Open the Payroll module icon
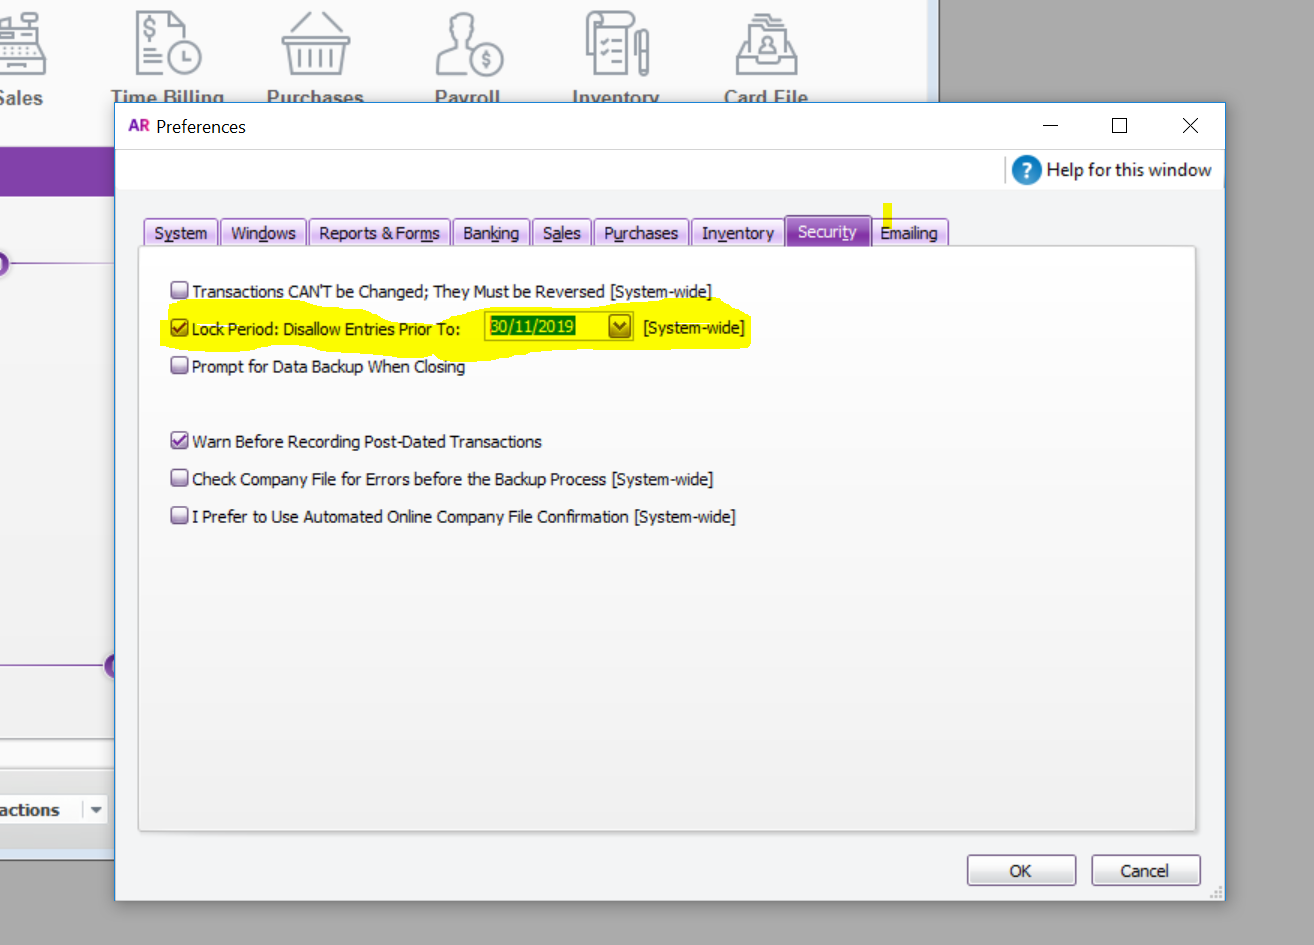The width and height of the screenshot is (1314, 945). tap(468, 44)
